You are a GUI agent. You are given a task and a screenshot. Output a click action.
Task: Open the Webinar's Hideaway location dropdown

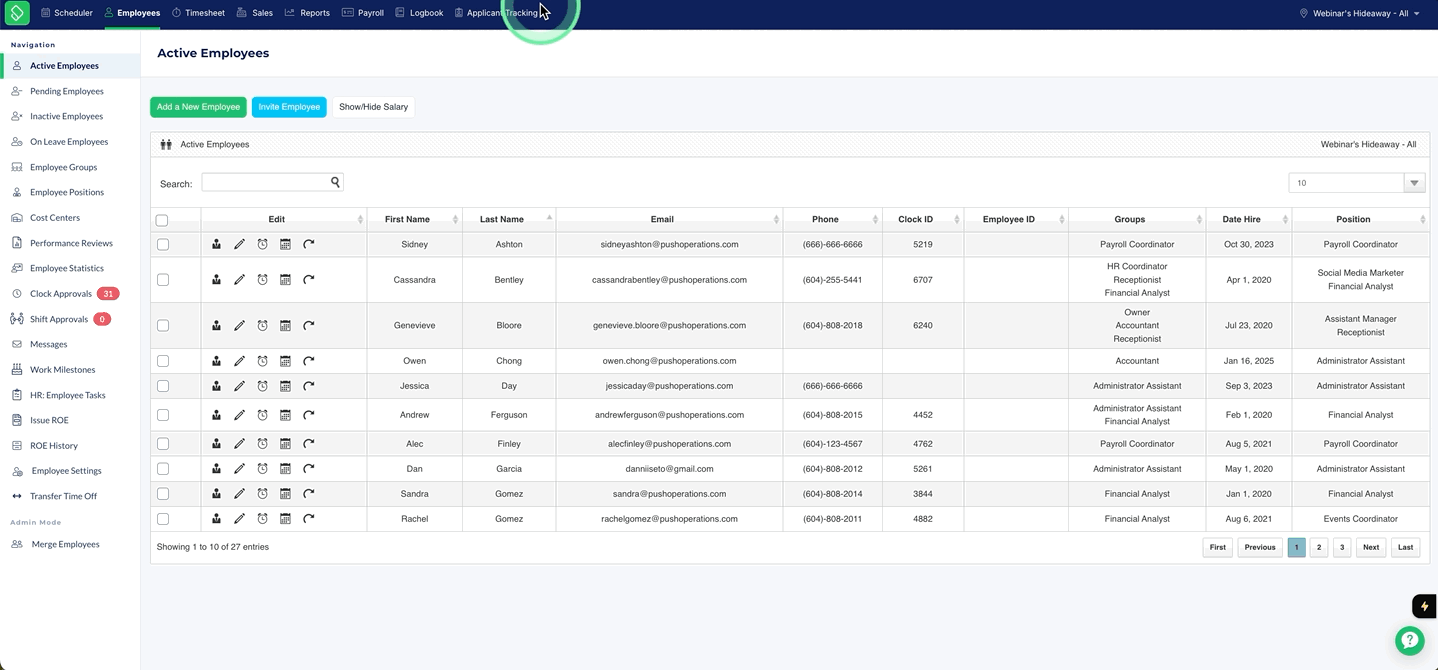click(x=1360, y=14)
